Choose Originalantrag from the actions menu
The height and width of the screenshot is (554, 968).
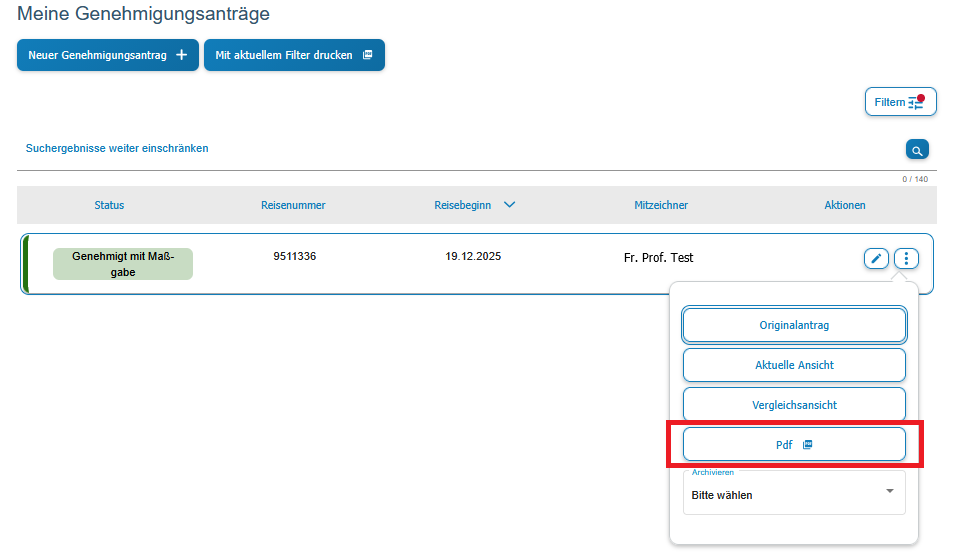point(794,325)
